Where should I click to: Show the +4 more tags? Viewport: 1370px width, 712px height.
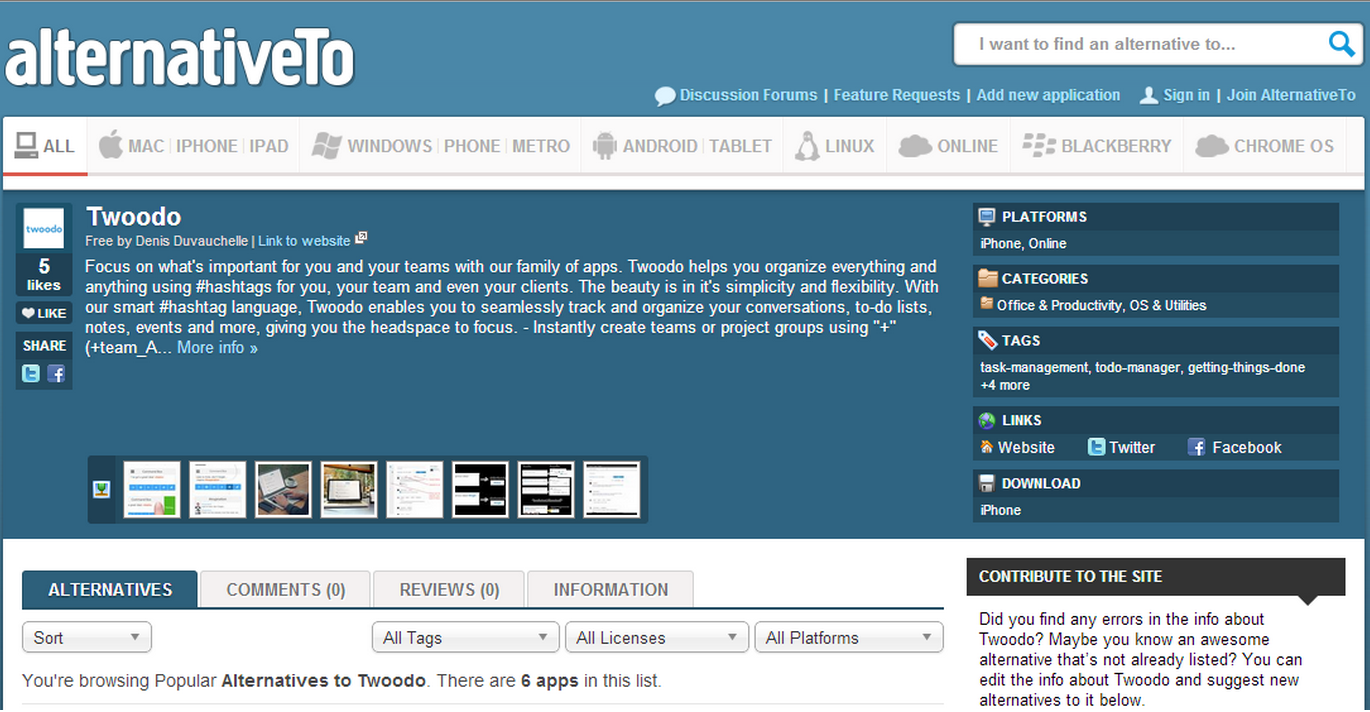pos(1005,385)
